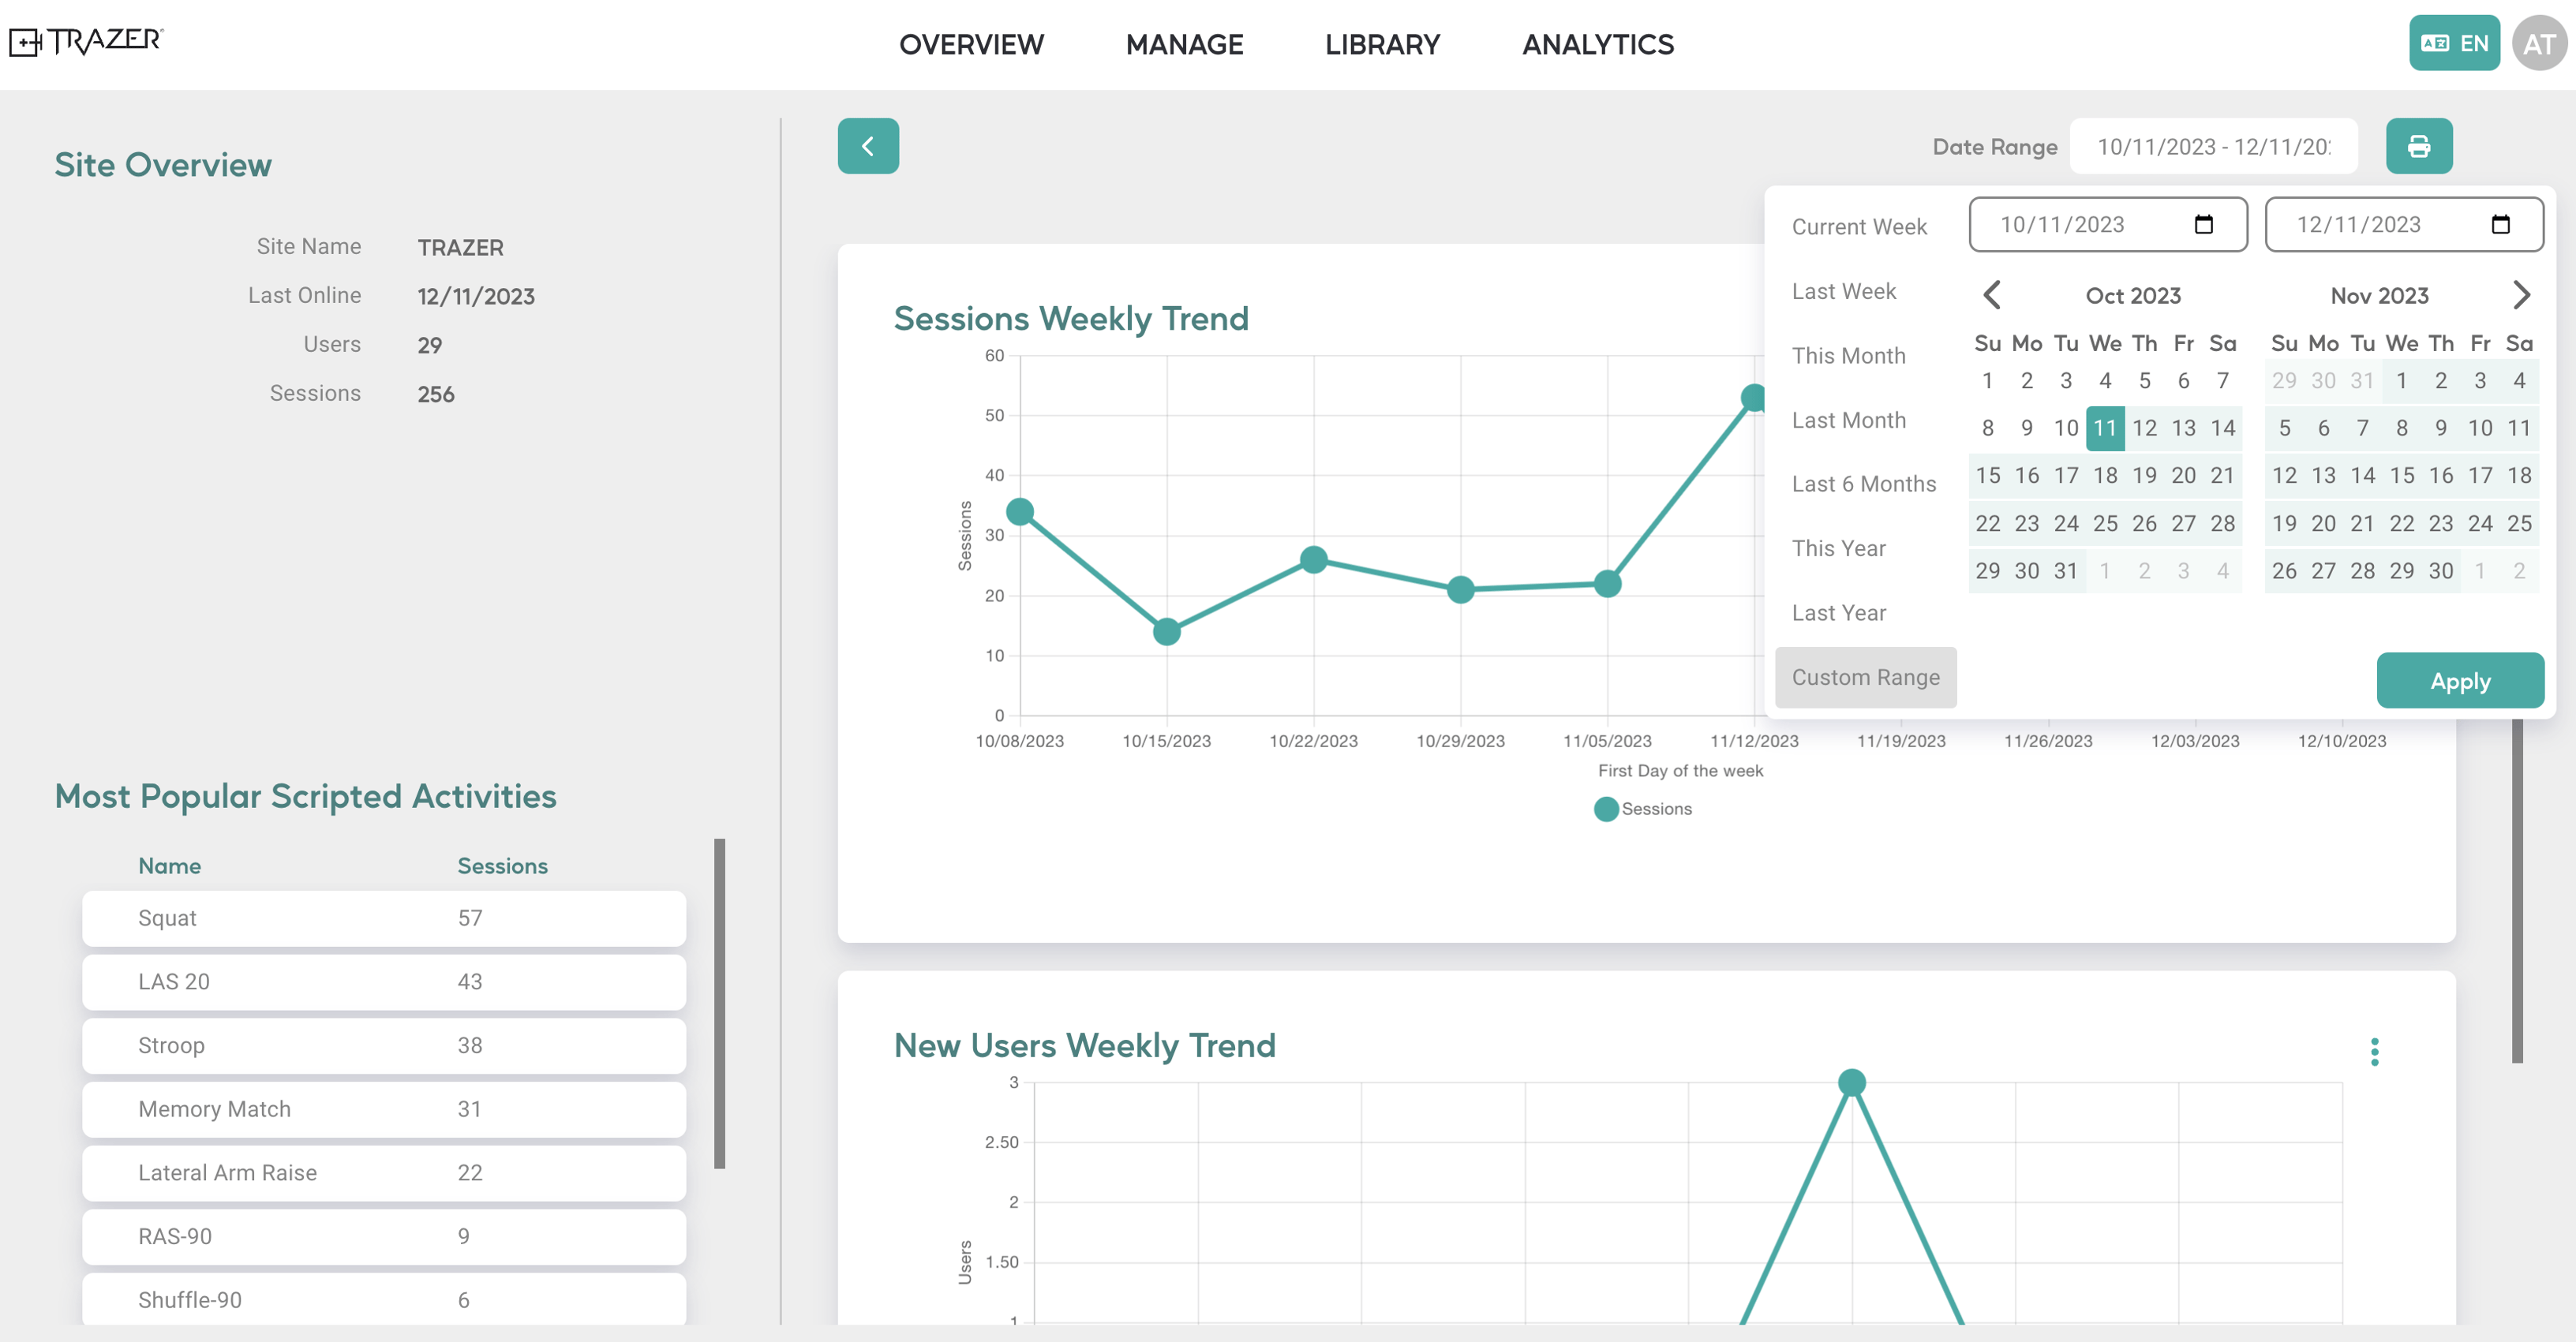This screenshot has width=2576, height=1342.
Task: Click the 10/11/2023 start date field
Action: point(2108,224)
